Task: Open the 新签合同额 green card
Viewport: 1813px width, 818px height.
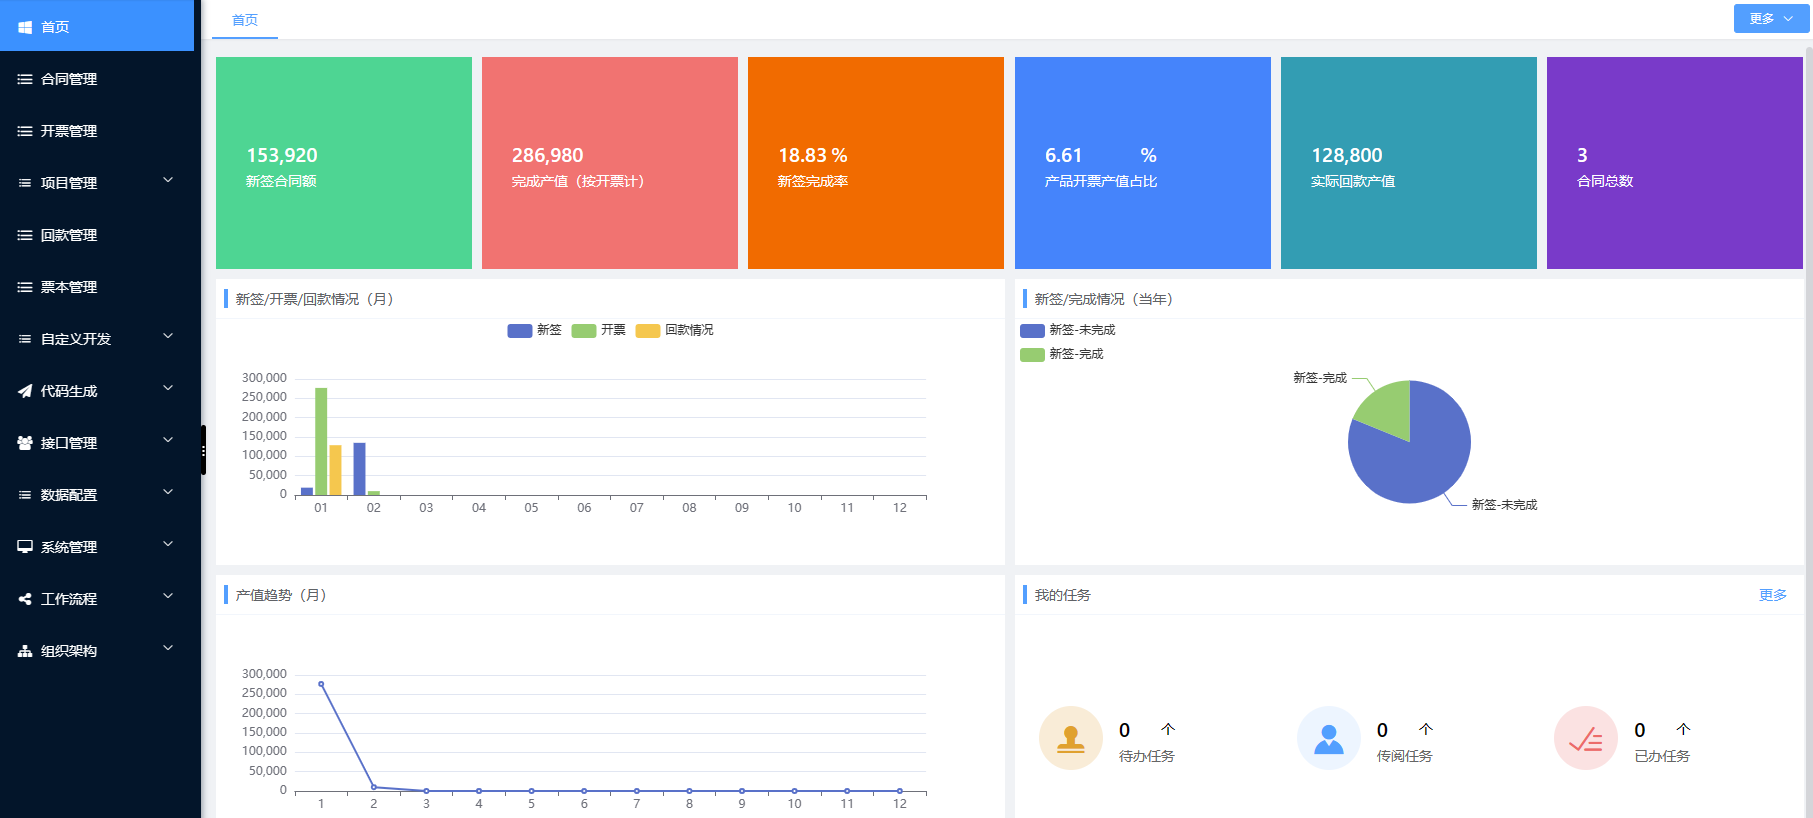Action: click(x=344, y=163)
